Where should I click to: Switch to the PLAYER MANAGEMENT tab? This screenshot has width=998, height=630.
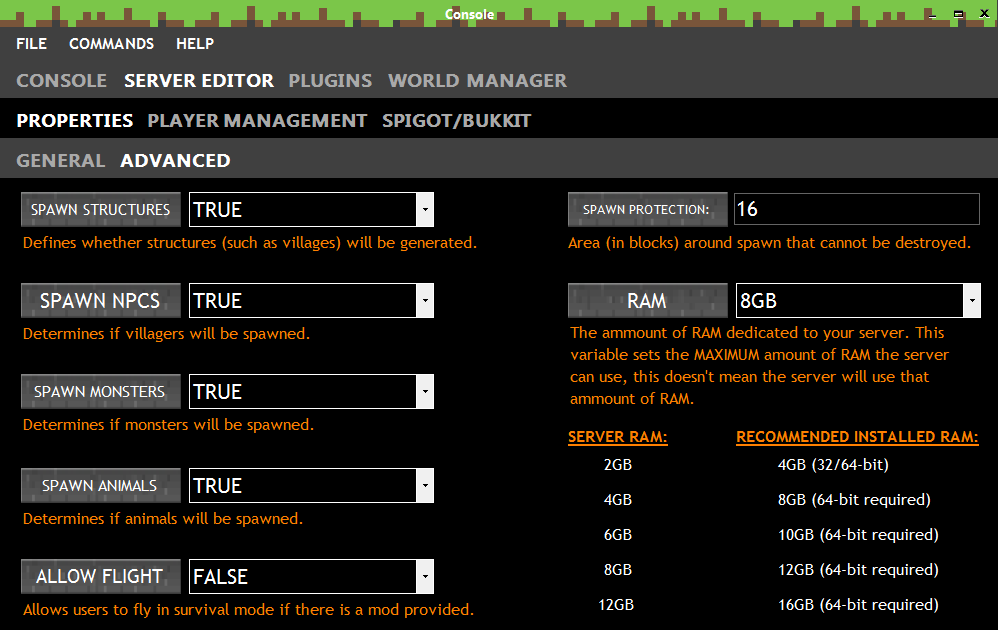pos(256,119)
